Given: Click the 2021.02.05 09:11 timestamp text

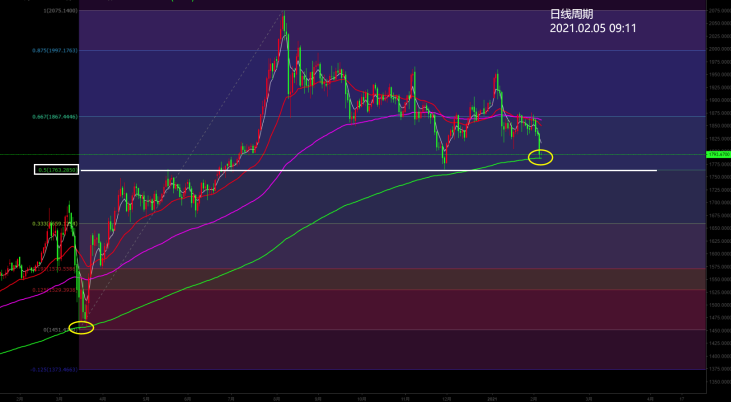Looking at the screenshot, I should pyautogui.click(x=593, y=29).
